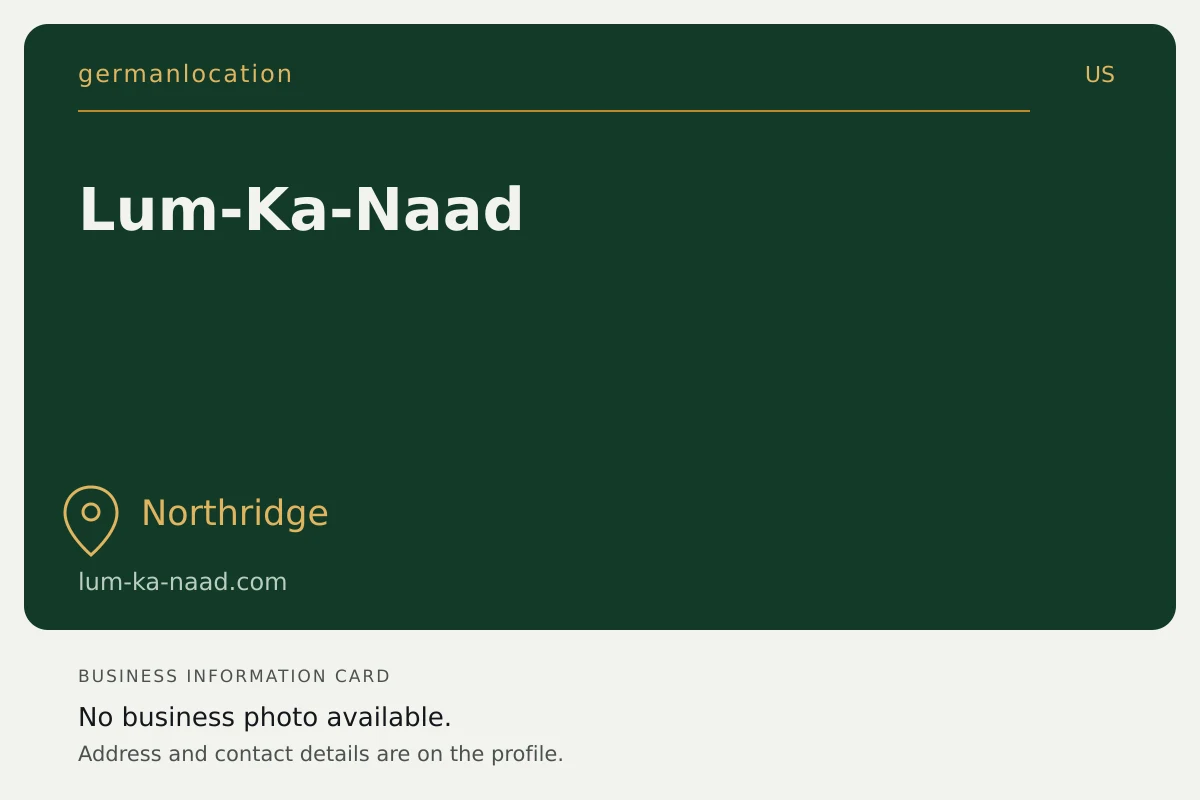Click the pointed bottom tip of the pin icon
This screenshot has height=800, width=1200.
point(91,551)
